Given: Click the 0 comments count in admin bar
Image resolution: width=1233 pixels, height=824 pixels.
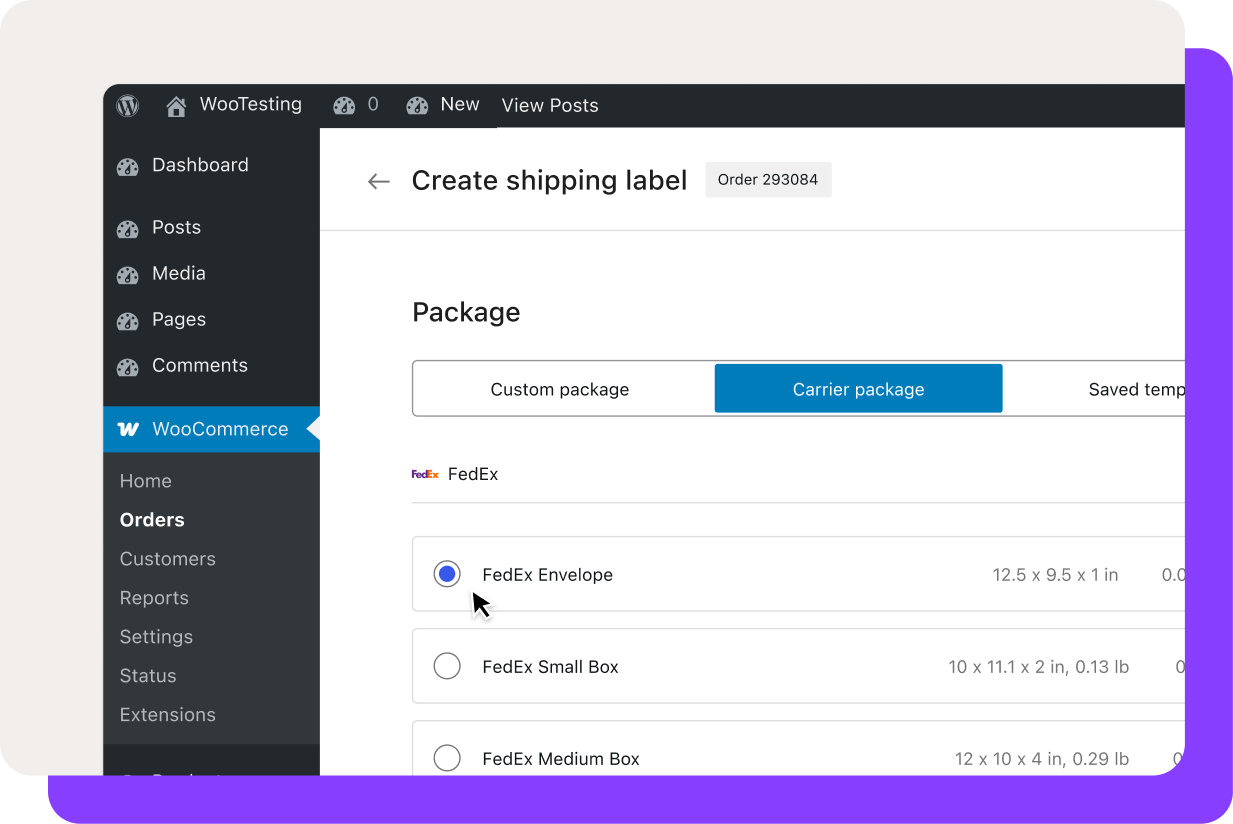Looking at the screenshot, I should 373,104.
